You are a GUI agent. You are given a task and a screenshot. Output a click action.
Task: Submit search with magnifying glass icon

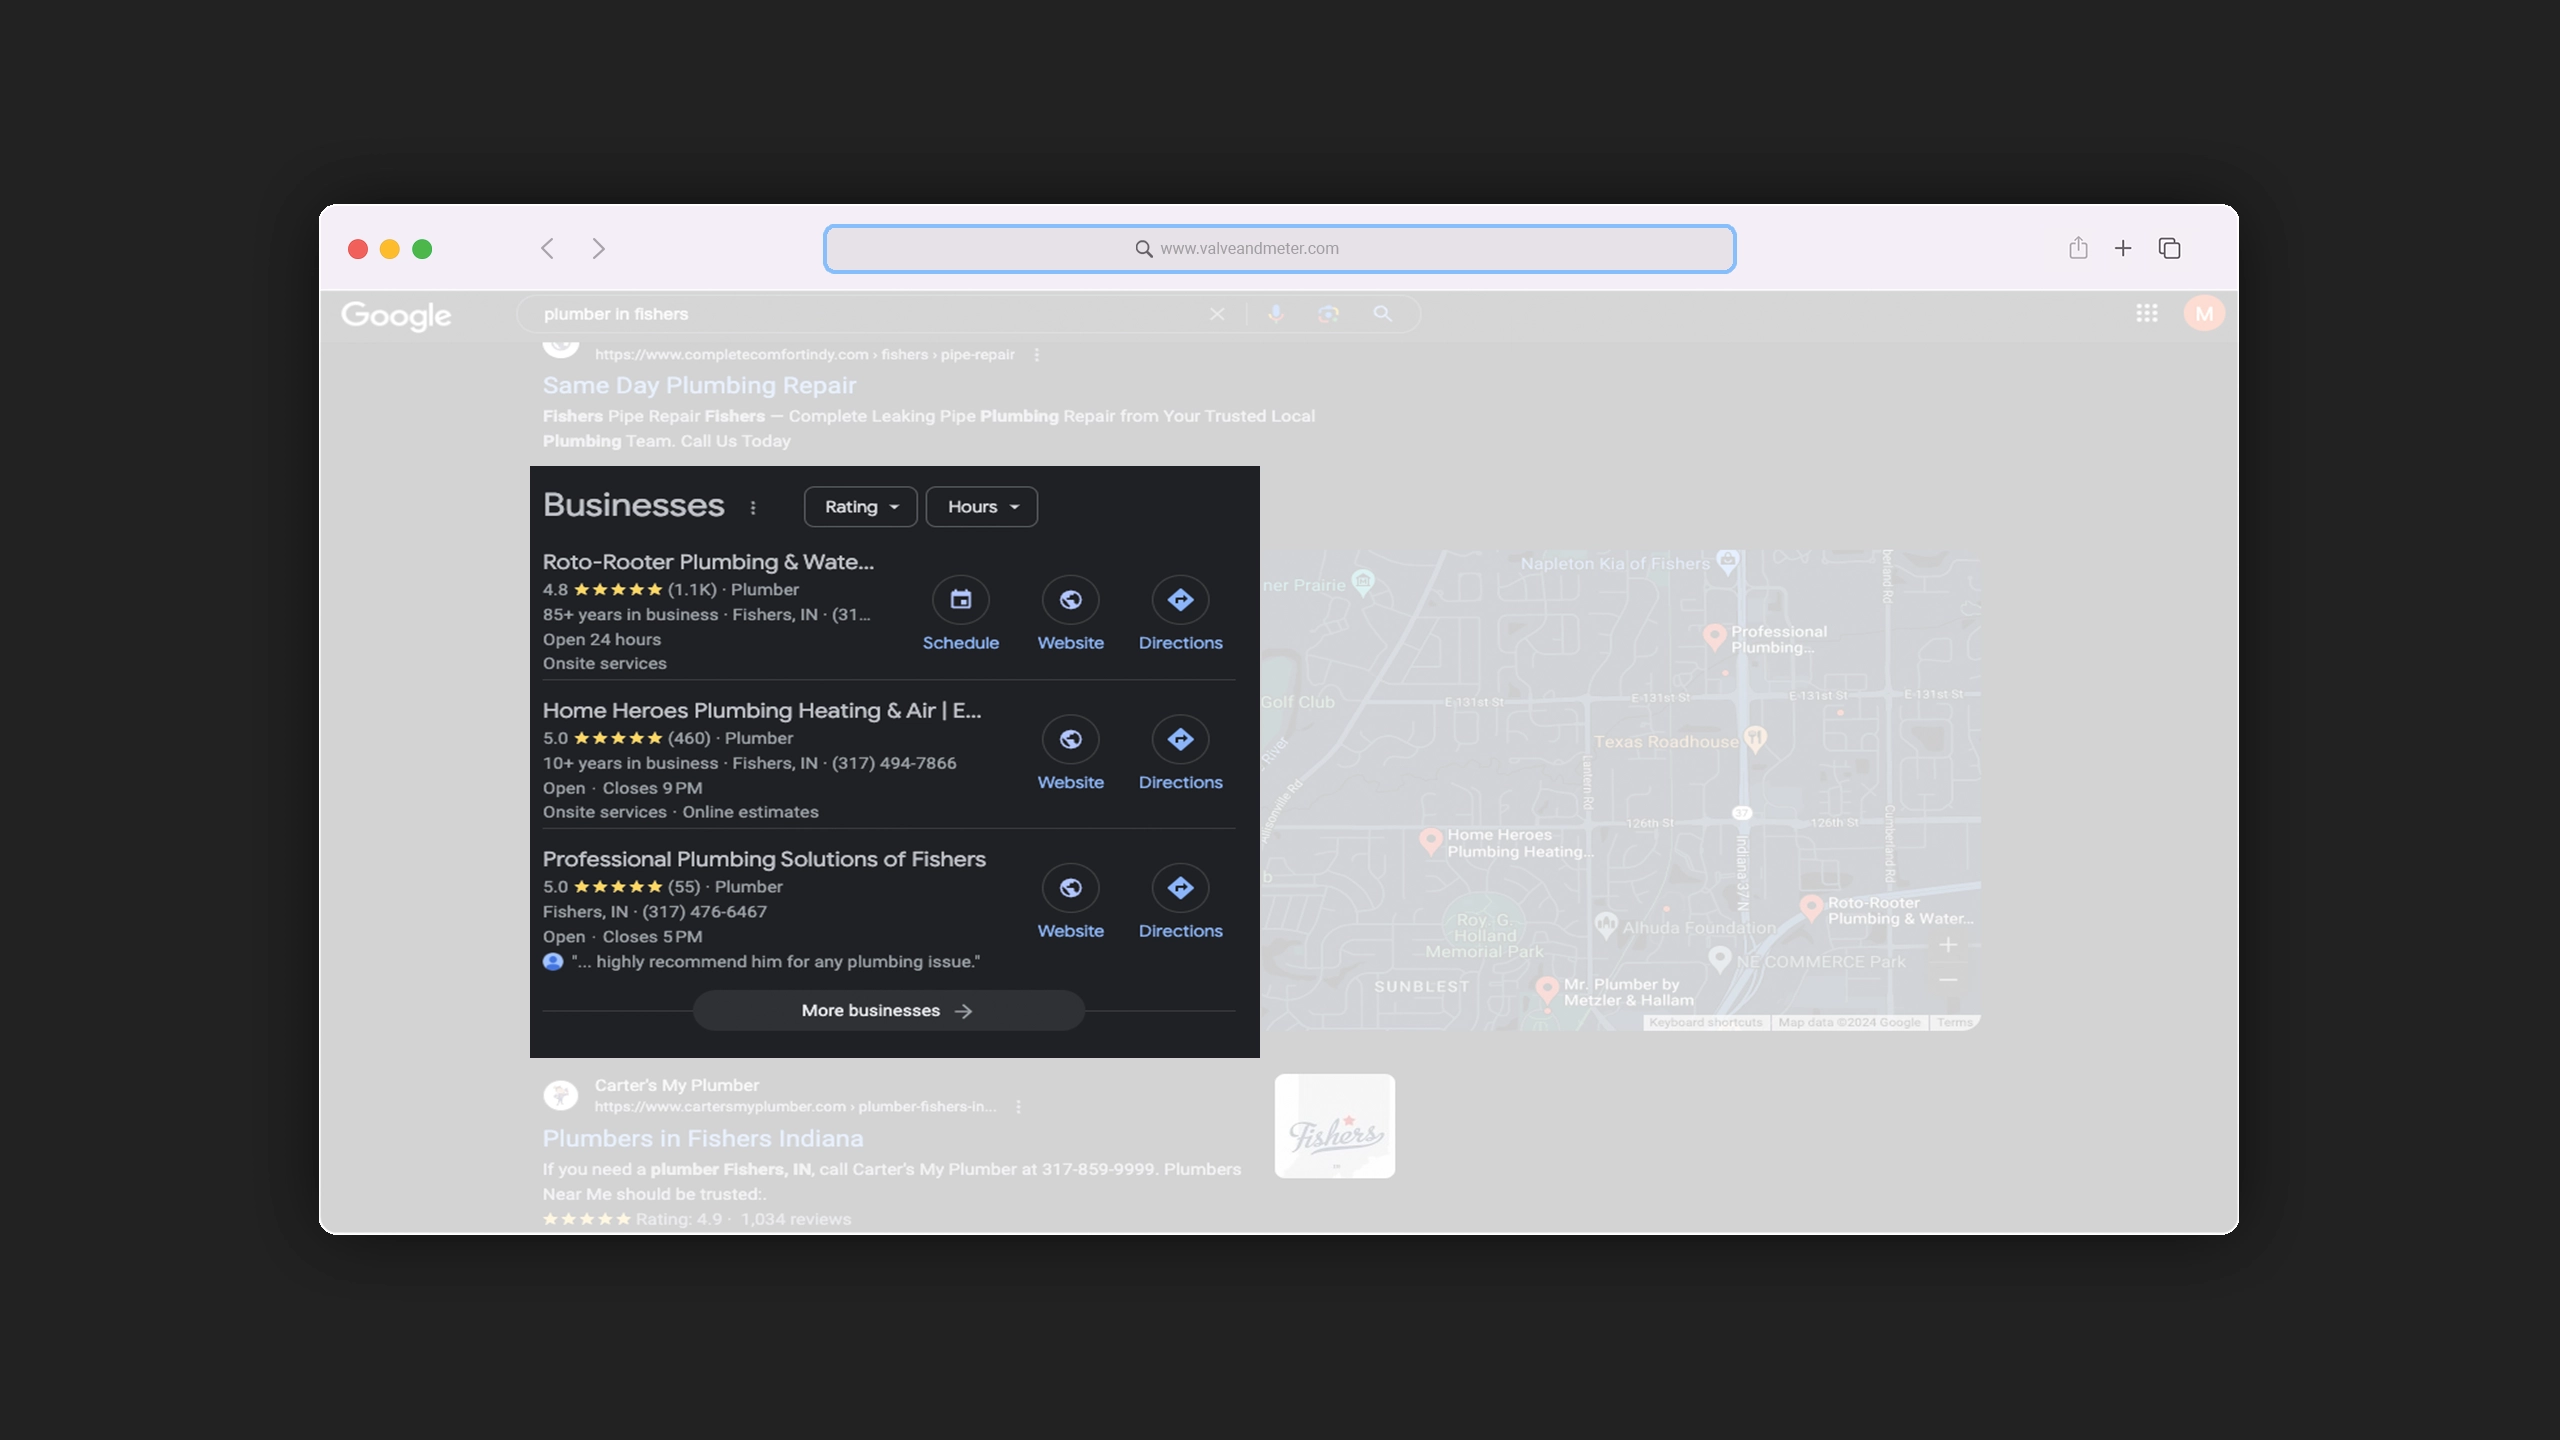[x=1382, y=314]
